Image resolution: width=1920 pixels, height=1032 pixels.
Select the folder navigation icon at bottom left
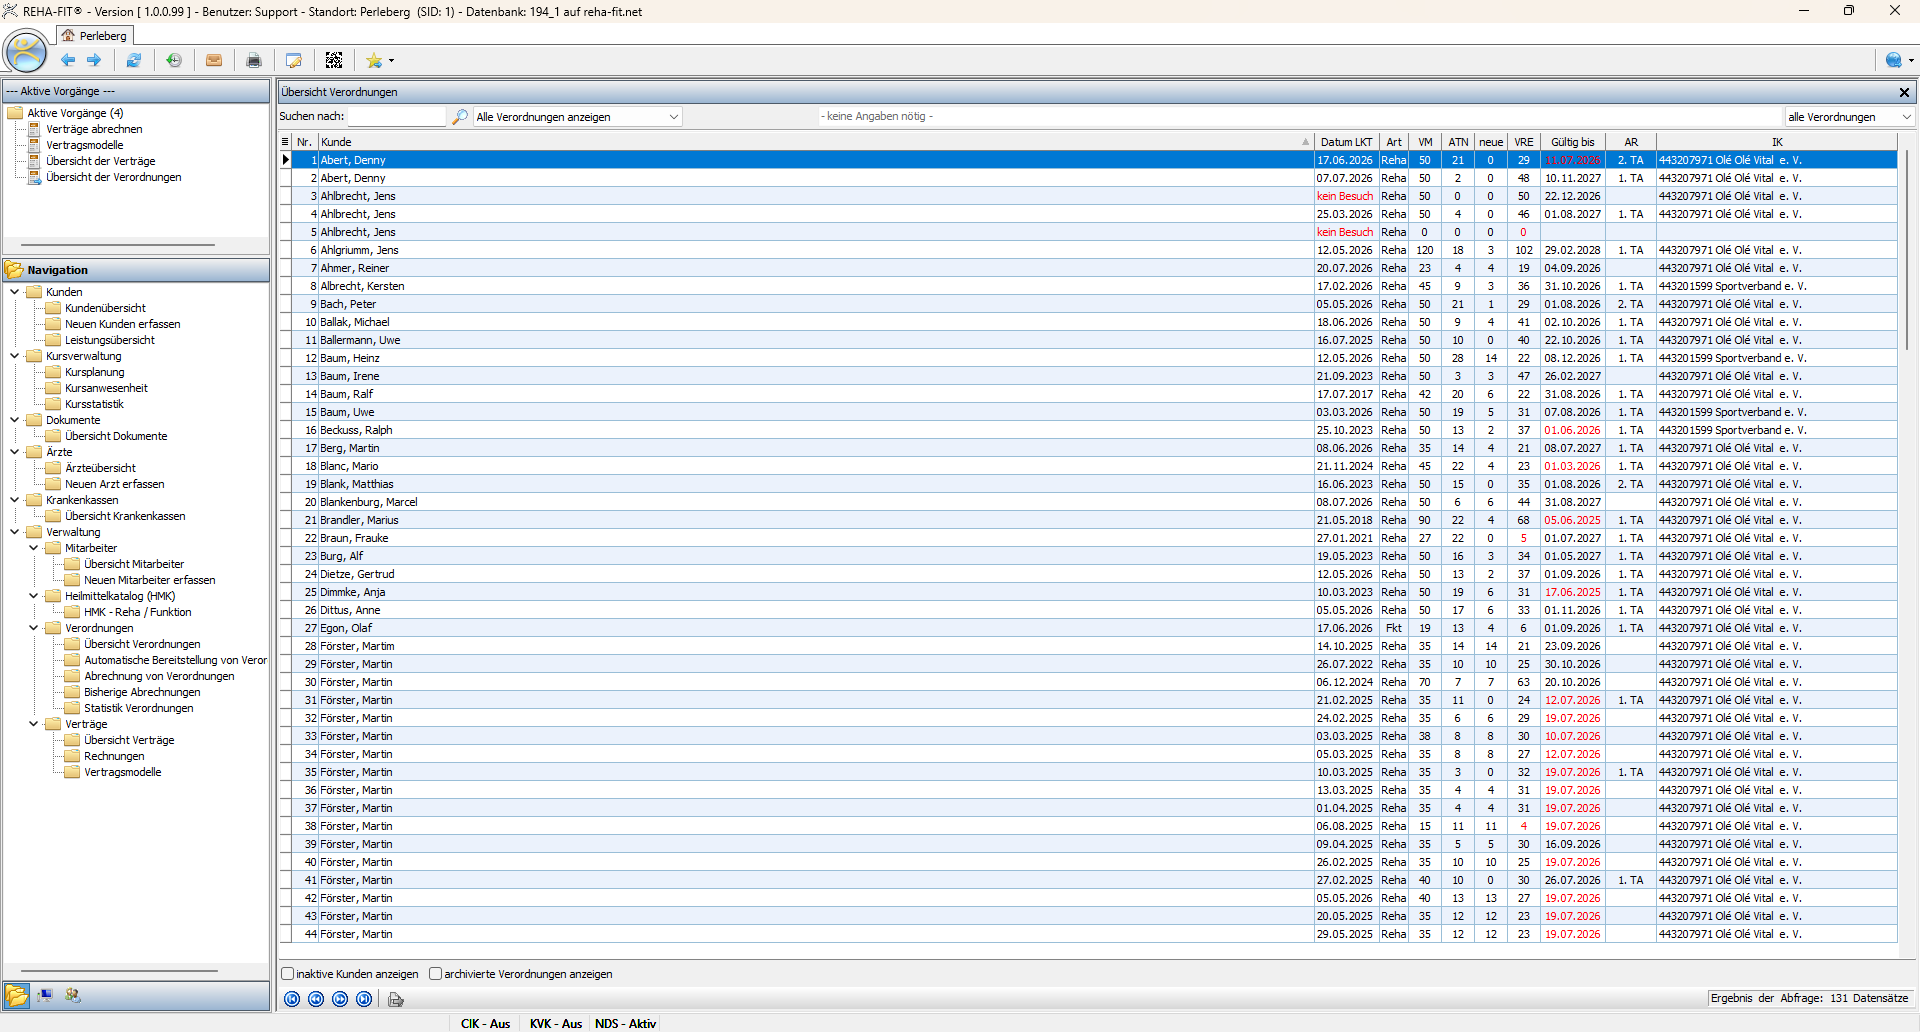[17, 995]
